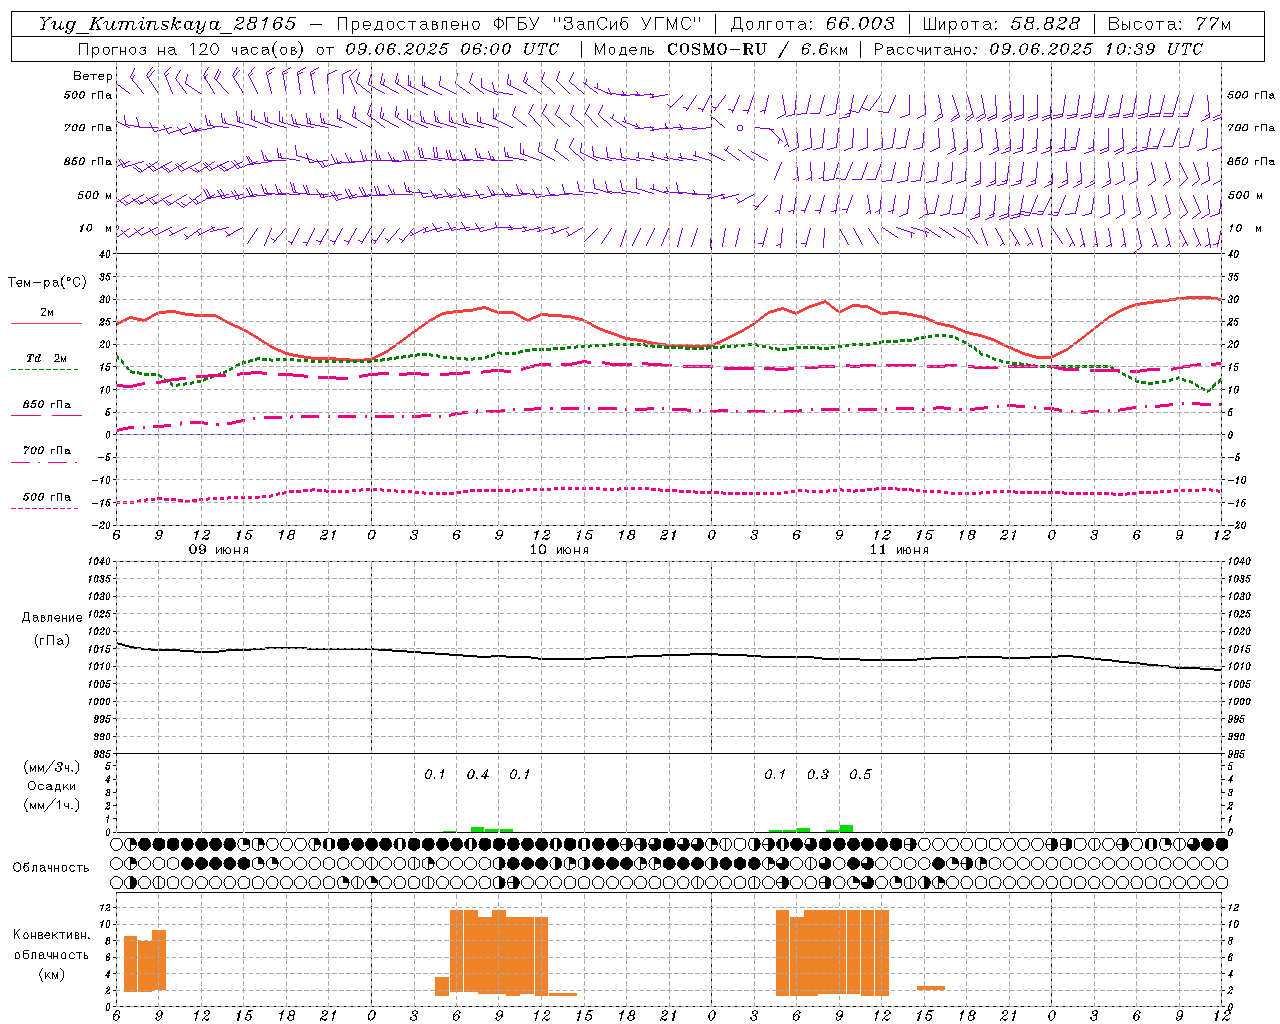Select the provider text ФГБУ "ЗапСиб УГМС"

[598, 24]
